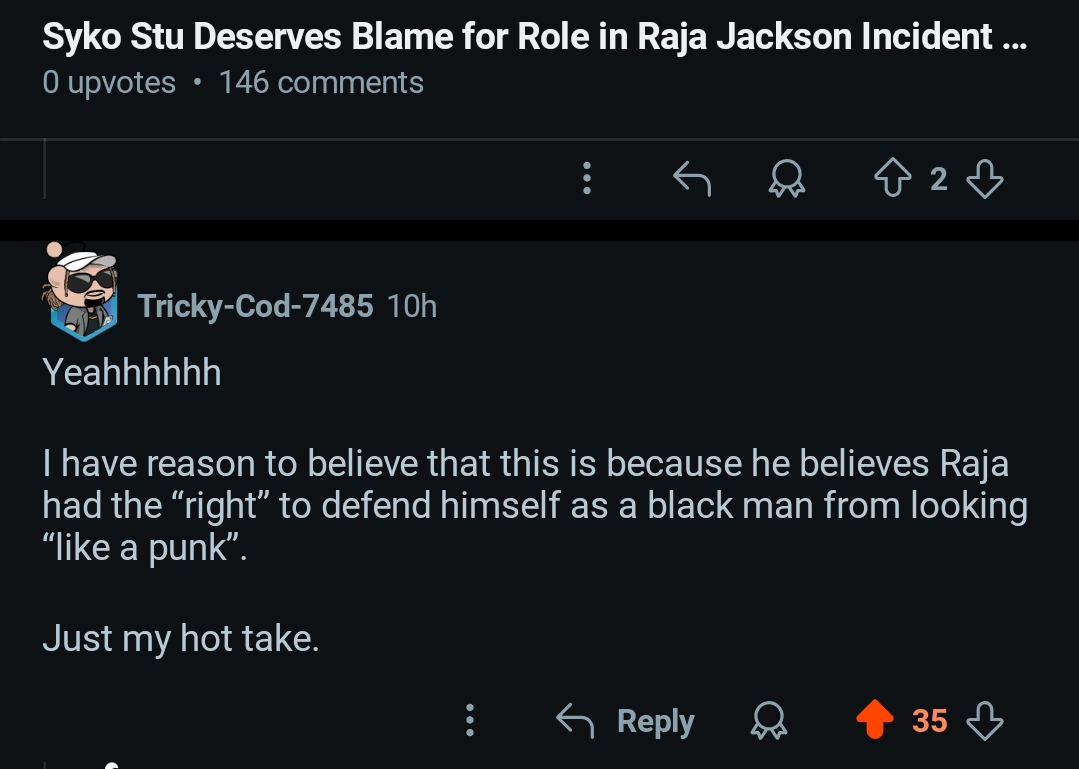
Task: Collapse the thread using the left vertical line
Action: (45, 169)
